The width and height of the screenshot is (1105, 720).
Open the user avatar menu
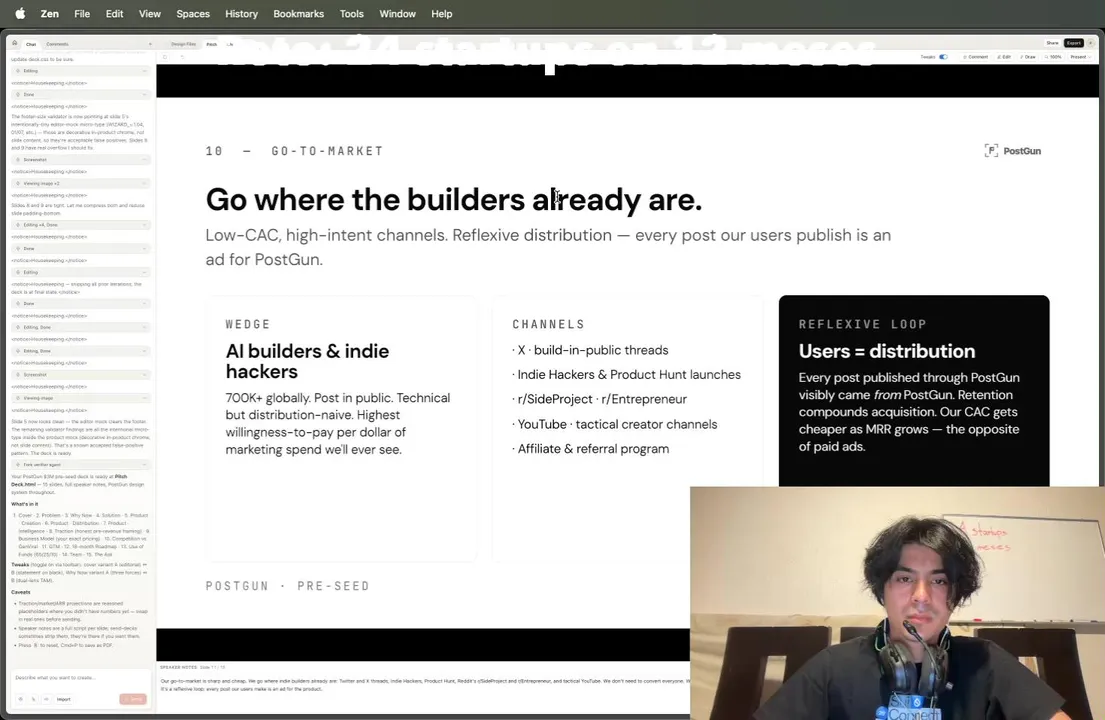point(1090,43)
